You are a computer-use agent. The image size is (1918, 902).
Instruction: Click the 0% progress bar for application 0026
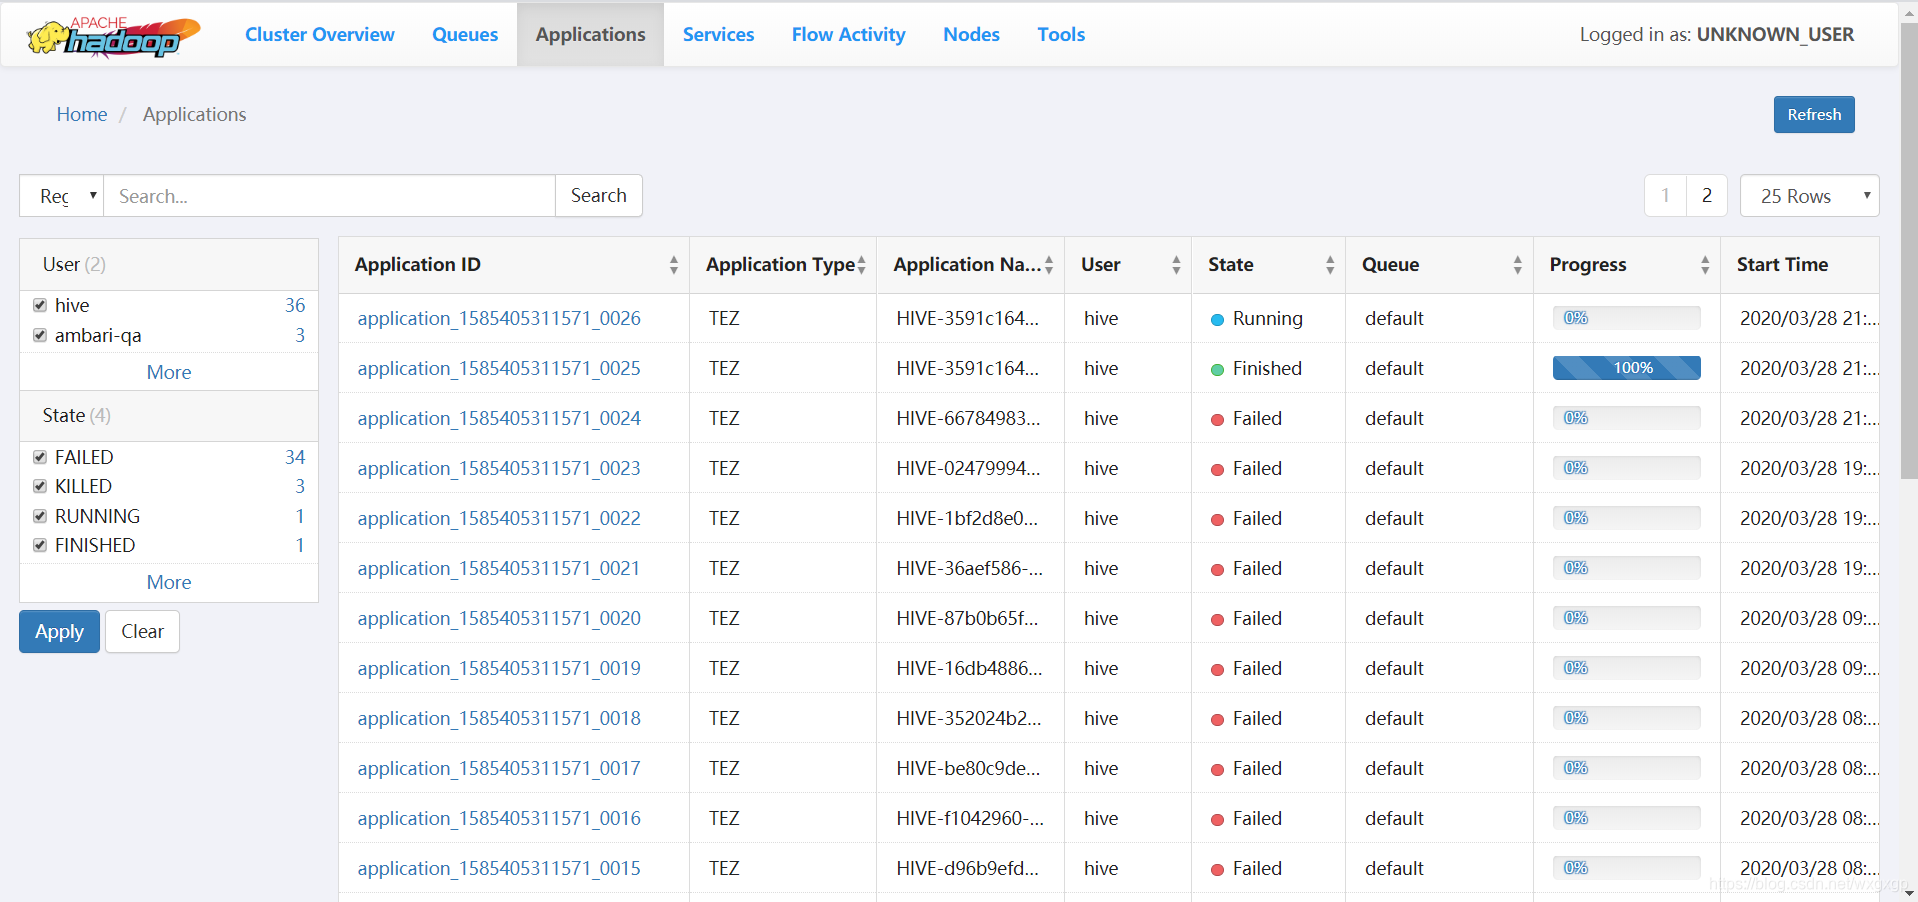1627,318
